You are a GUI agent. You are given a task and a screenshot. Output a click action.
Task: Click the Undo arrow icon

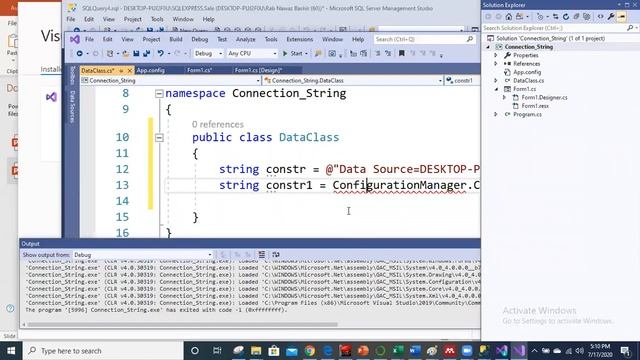(160, 53)
